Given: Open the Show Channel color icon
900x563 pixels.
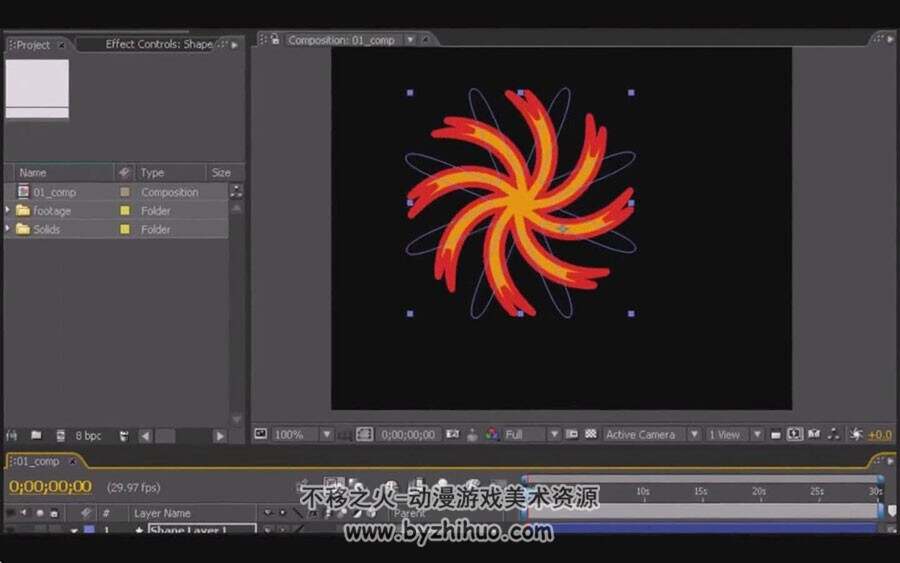Looking at the screenshot, I should pos(491,434).
